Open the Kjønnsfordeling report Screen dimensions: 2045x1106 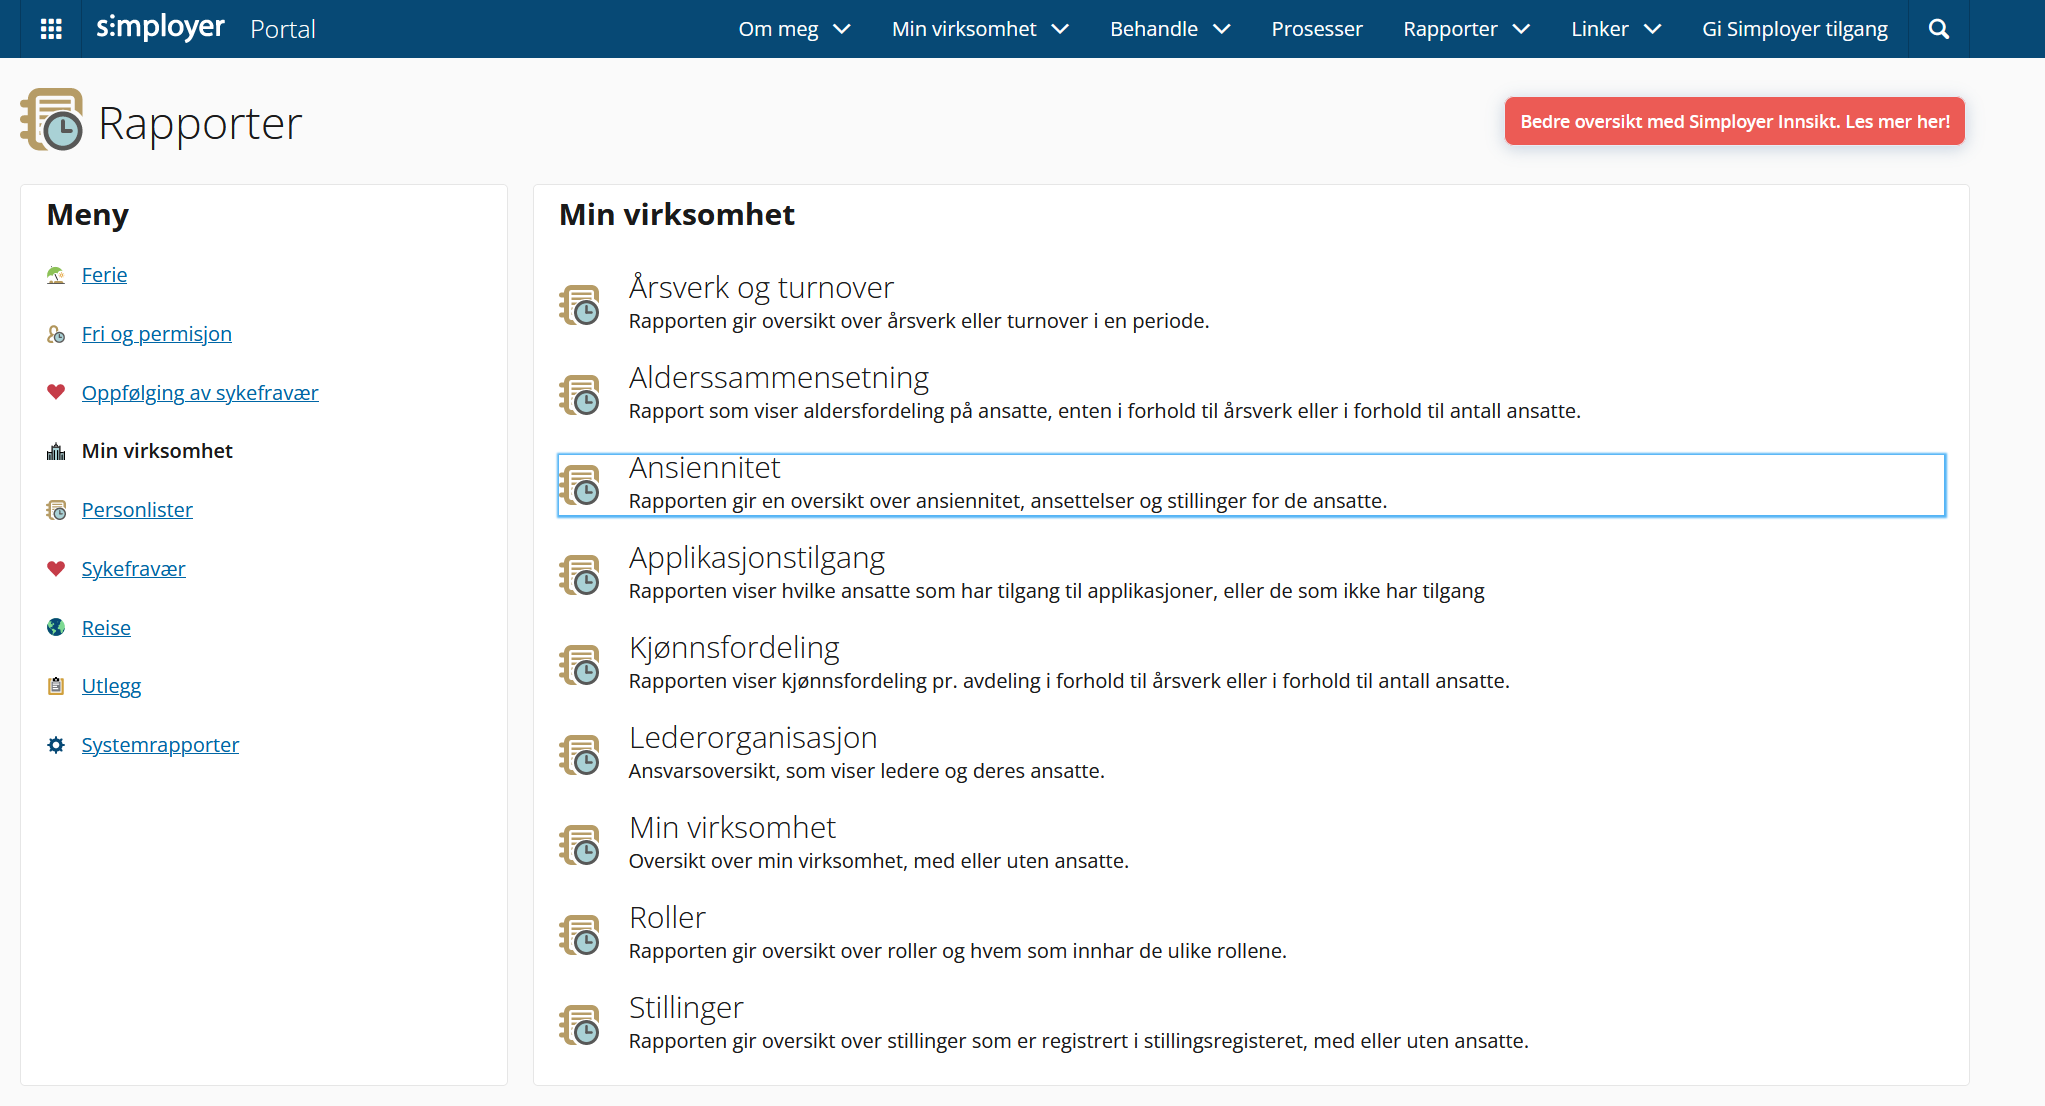734,648
